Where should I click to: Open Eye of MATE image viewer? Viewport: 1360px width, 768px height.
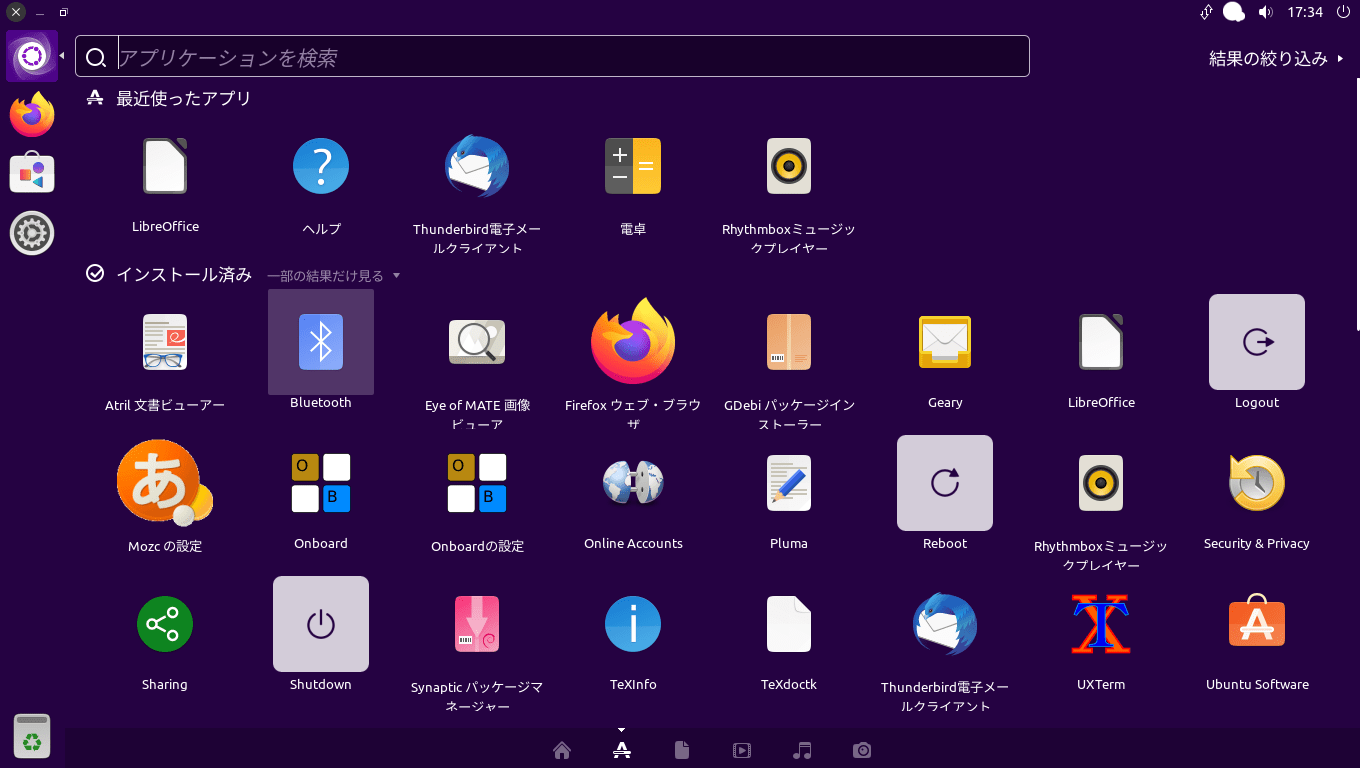(x=477, y=342)
